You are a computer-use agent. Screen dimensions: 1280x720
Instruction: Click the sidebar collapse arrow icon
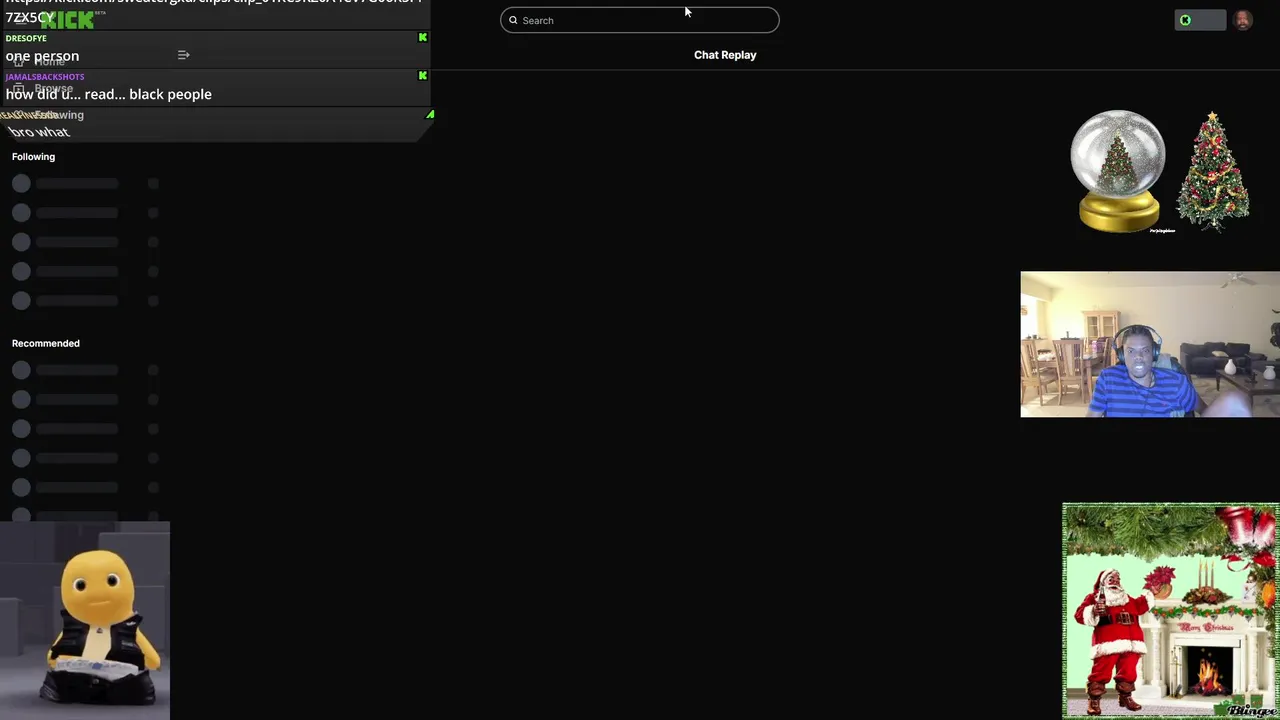pyautogui.click(x=183, y=55)
